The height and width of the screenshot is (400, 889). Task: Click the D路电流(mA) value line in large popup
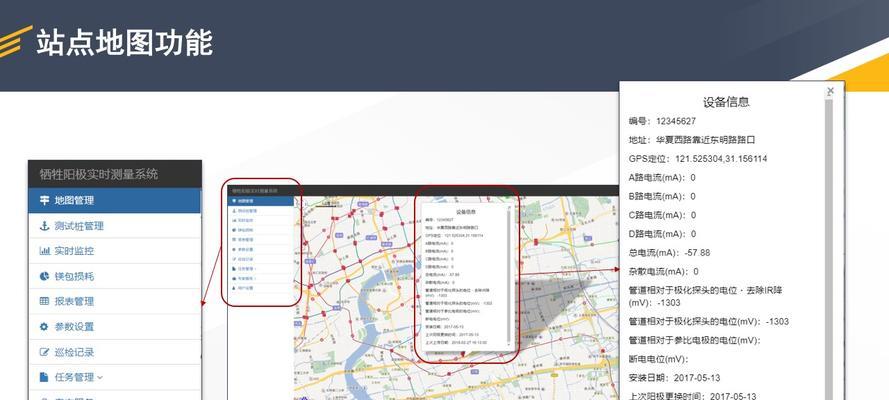(662, 234)
